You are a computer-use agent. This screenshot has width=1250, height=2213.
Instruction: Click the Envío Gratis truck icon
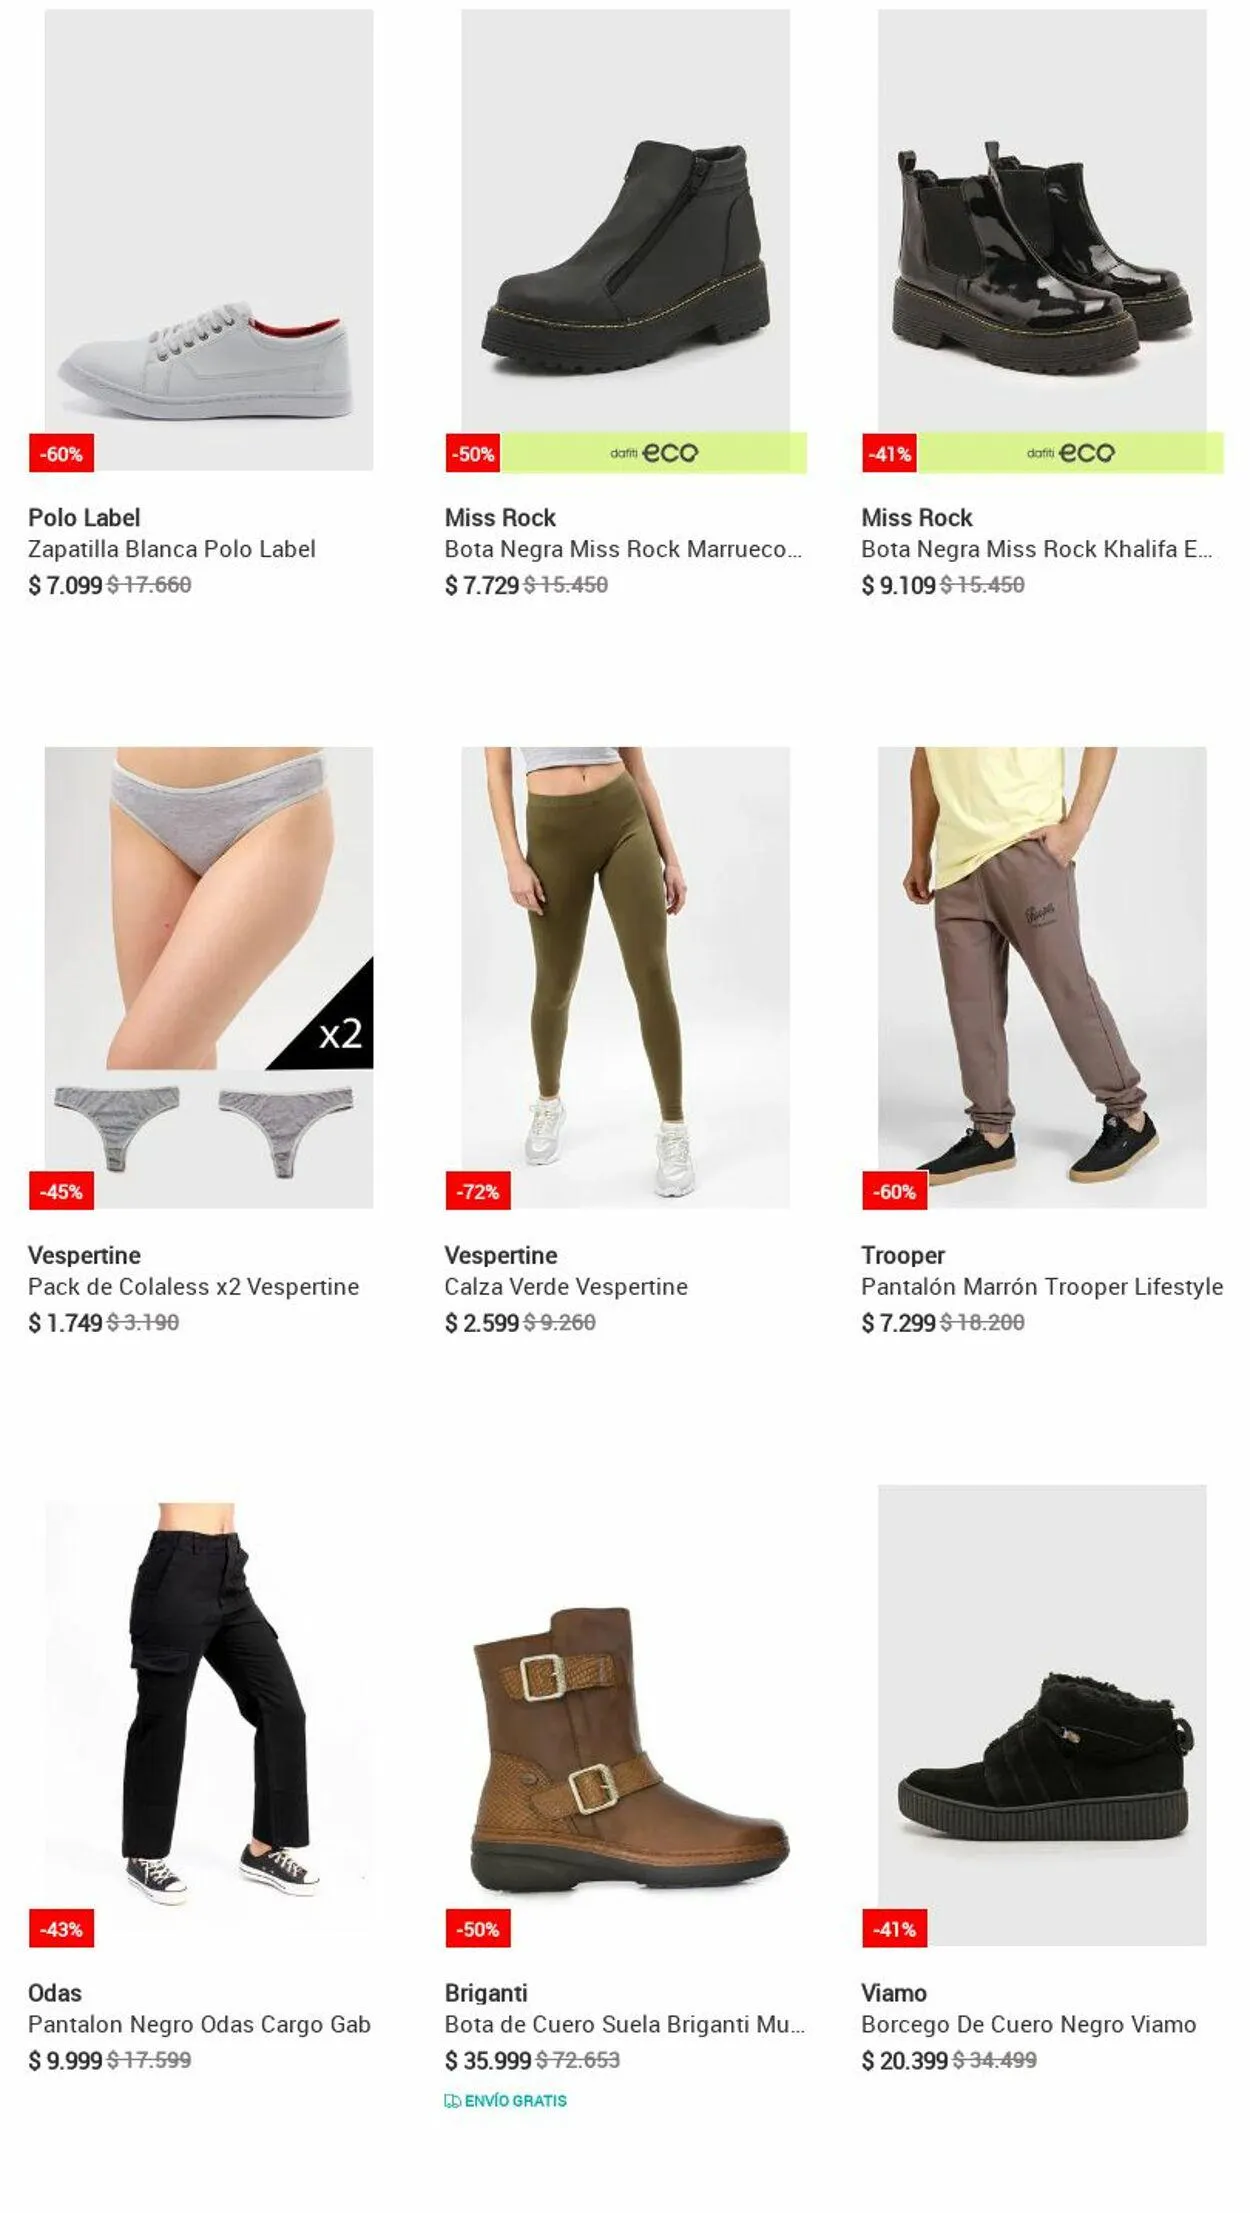tap(452, 2101)
